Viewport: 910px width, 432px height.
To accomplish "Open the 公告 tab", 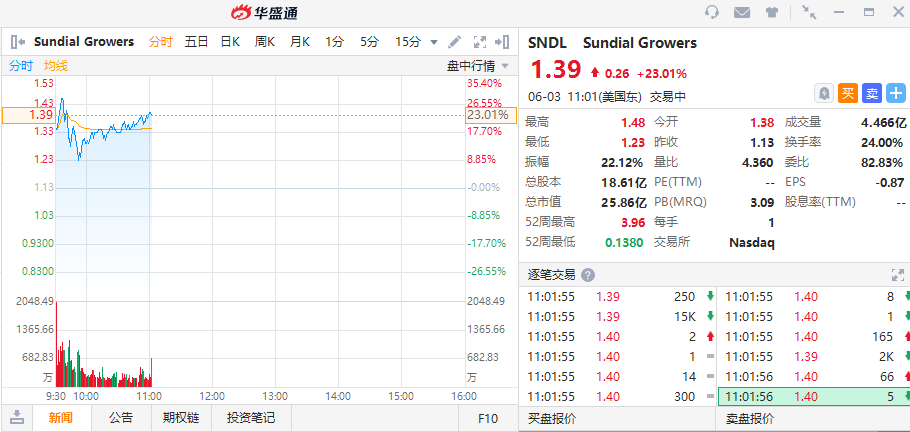I will click(120, 417).
